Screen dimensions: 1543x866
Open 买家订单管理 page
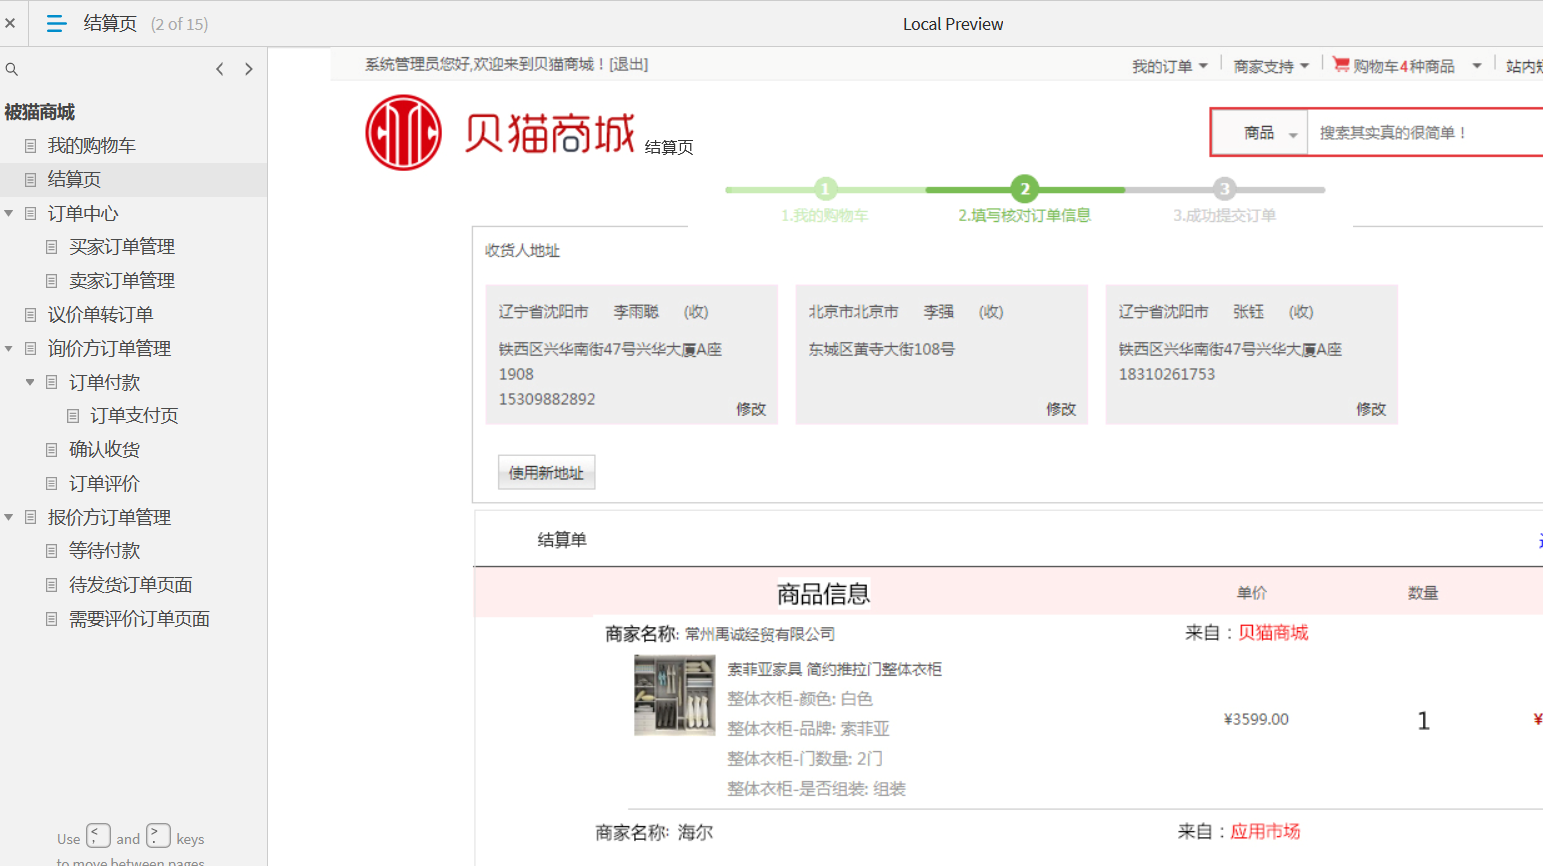coord(122,247)
